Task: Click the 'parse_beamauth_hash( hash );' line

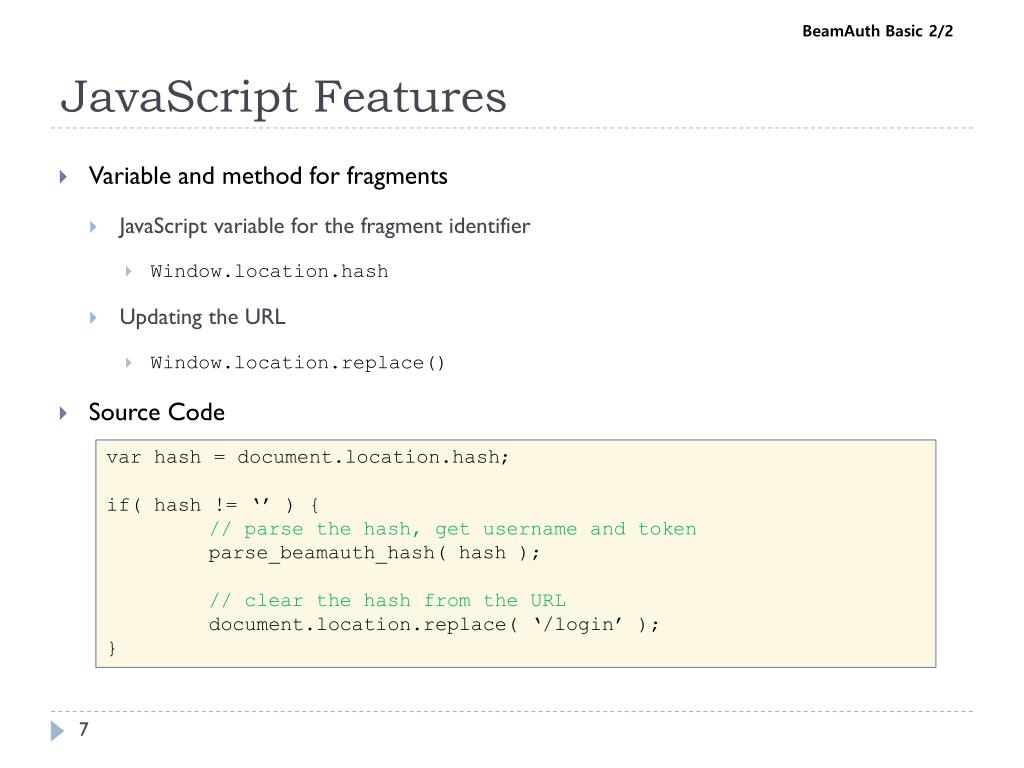Action: click(374, 553)
